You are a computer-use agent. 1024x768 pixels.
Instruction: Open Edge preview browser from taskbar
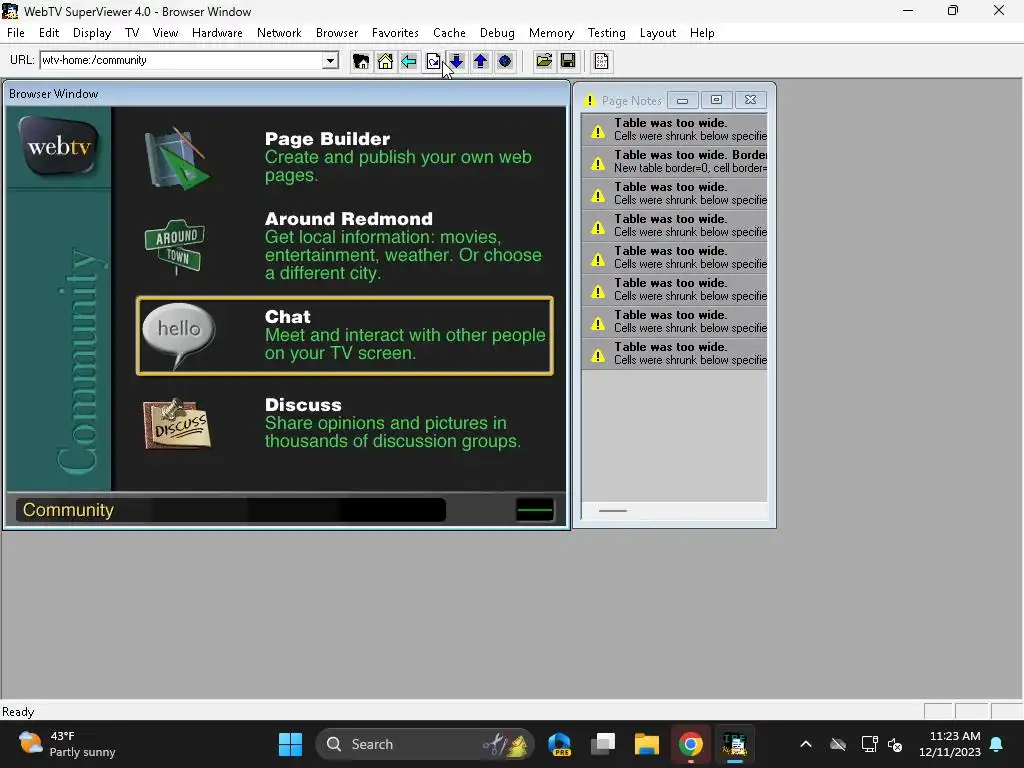click(x=560, y=744)
